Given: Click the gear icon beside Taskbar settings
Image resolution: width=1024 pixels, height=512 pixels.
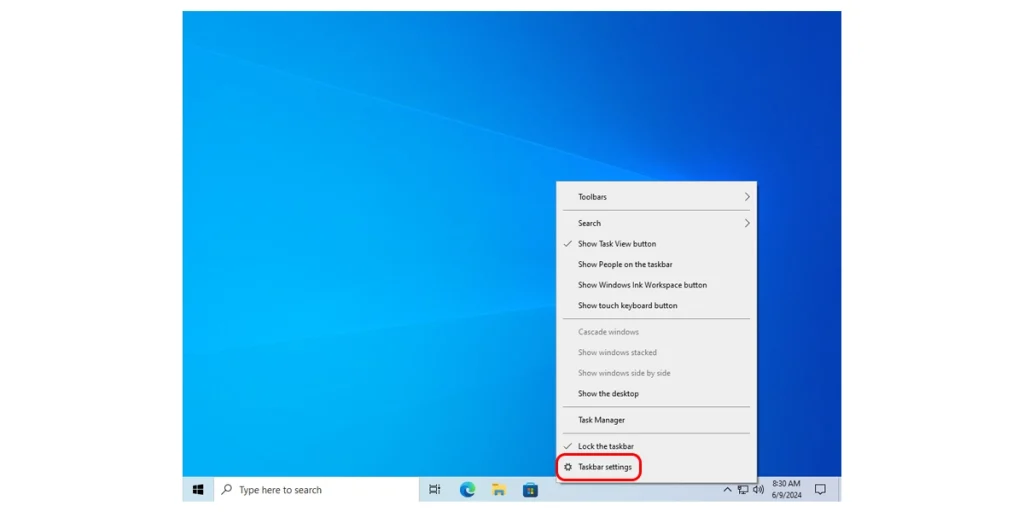Looking at the screenshot, I should pos(568,467).
